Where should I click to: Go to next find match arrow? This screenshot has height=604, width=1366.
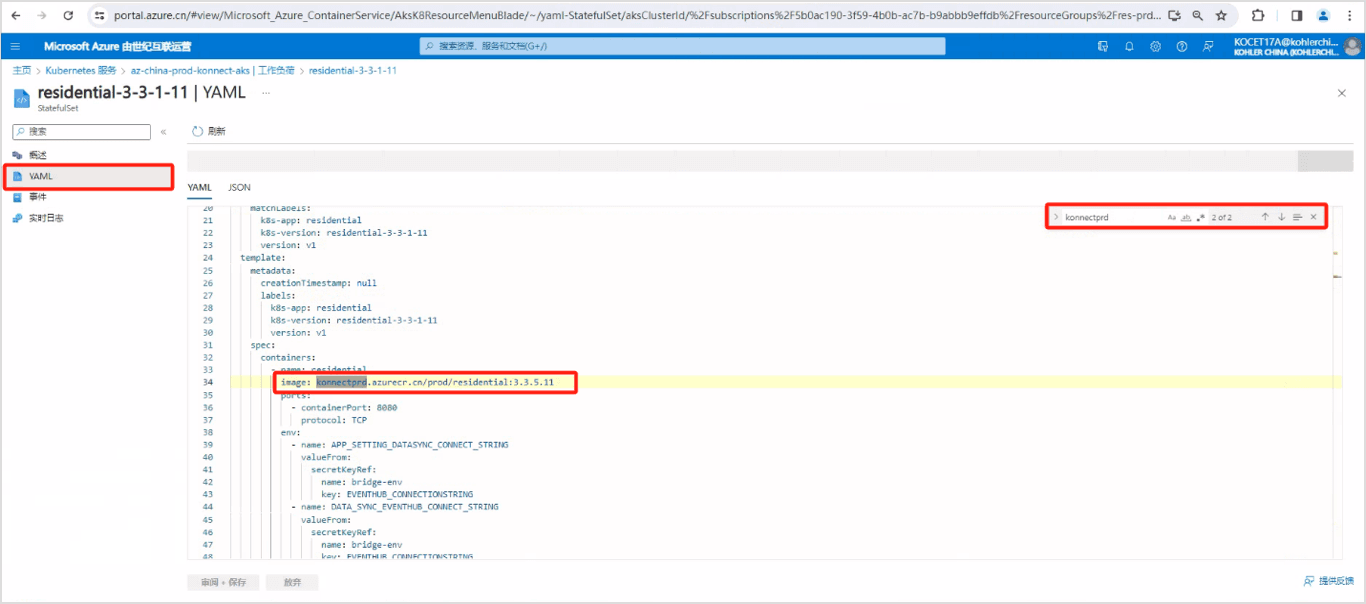pyautogui.click(x=1281, y=217)
